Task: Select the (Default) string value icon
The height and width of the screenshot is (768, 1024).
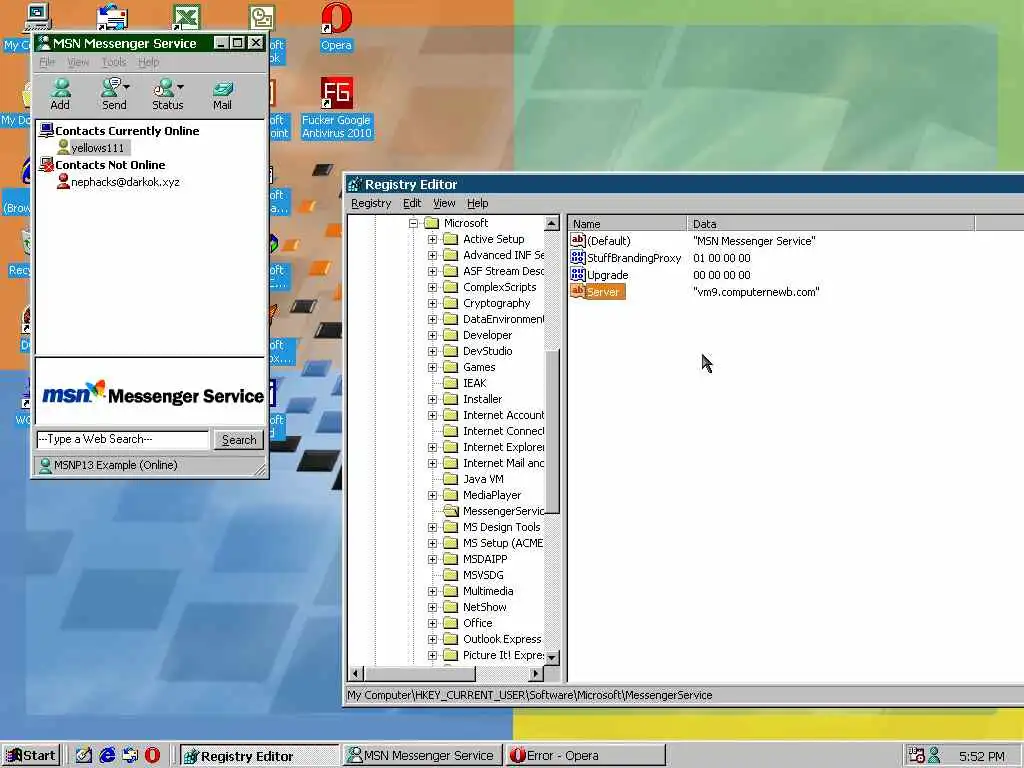Action: [577, 240]
